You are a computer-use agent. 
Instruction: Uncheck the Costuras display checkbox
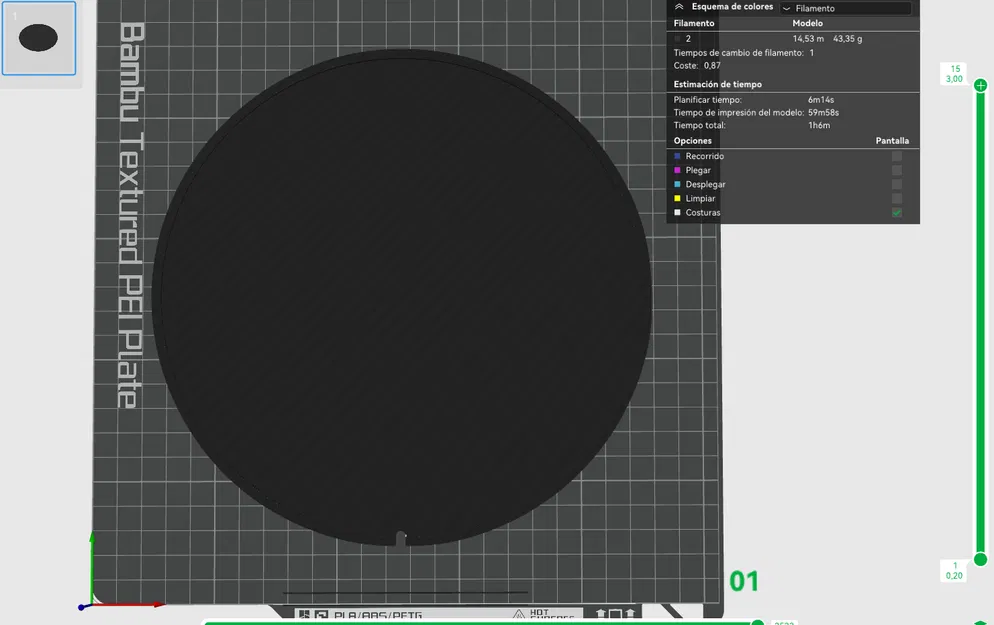pyautogui.click(x=896, y=213)
